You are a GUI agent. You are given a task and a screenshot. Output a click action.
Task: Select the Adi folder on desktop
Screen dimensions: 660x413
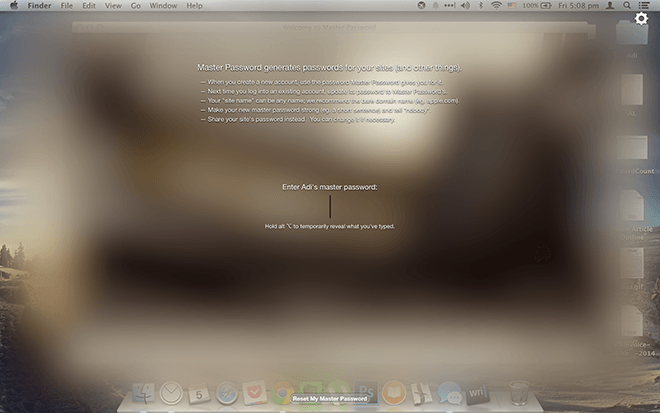tap(632, 38)
